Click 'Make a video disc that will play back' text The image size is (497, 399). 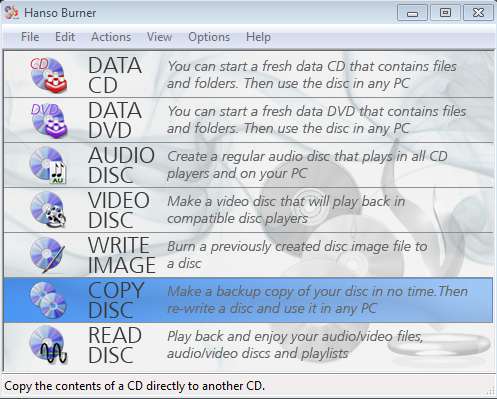tap(286, 210)
